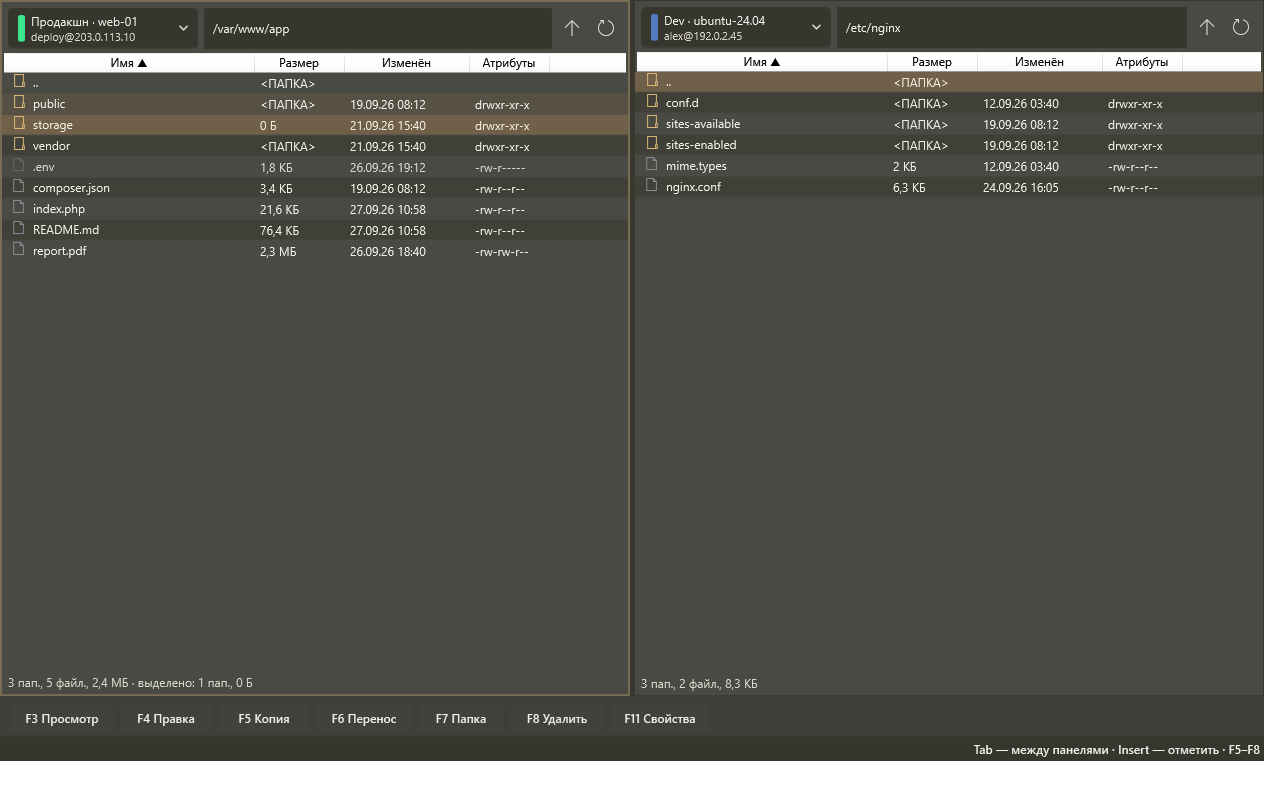Click the left panel status summary text

point(130,683)
